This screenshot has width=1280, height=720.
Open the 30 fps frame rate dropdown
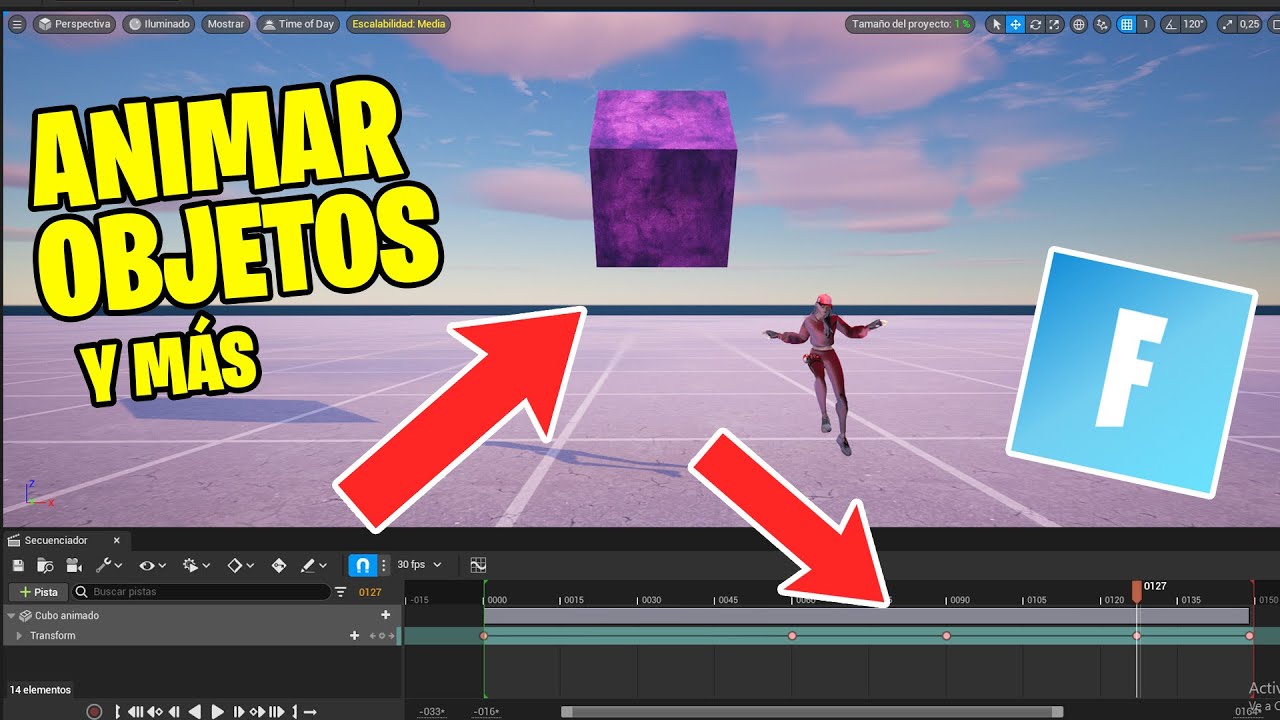click(x=419, y=565)
